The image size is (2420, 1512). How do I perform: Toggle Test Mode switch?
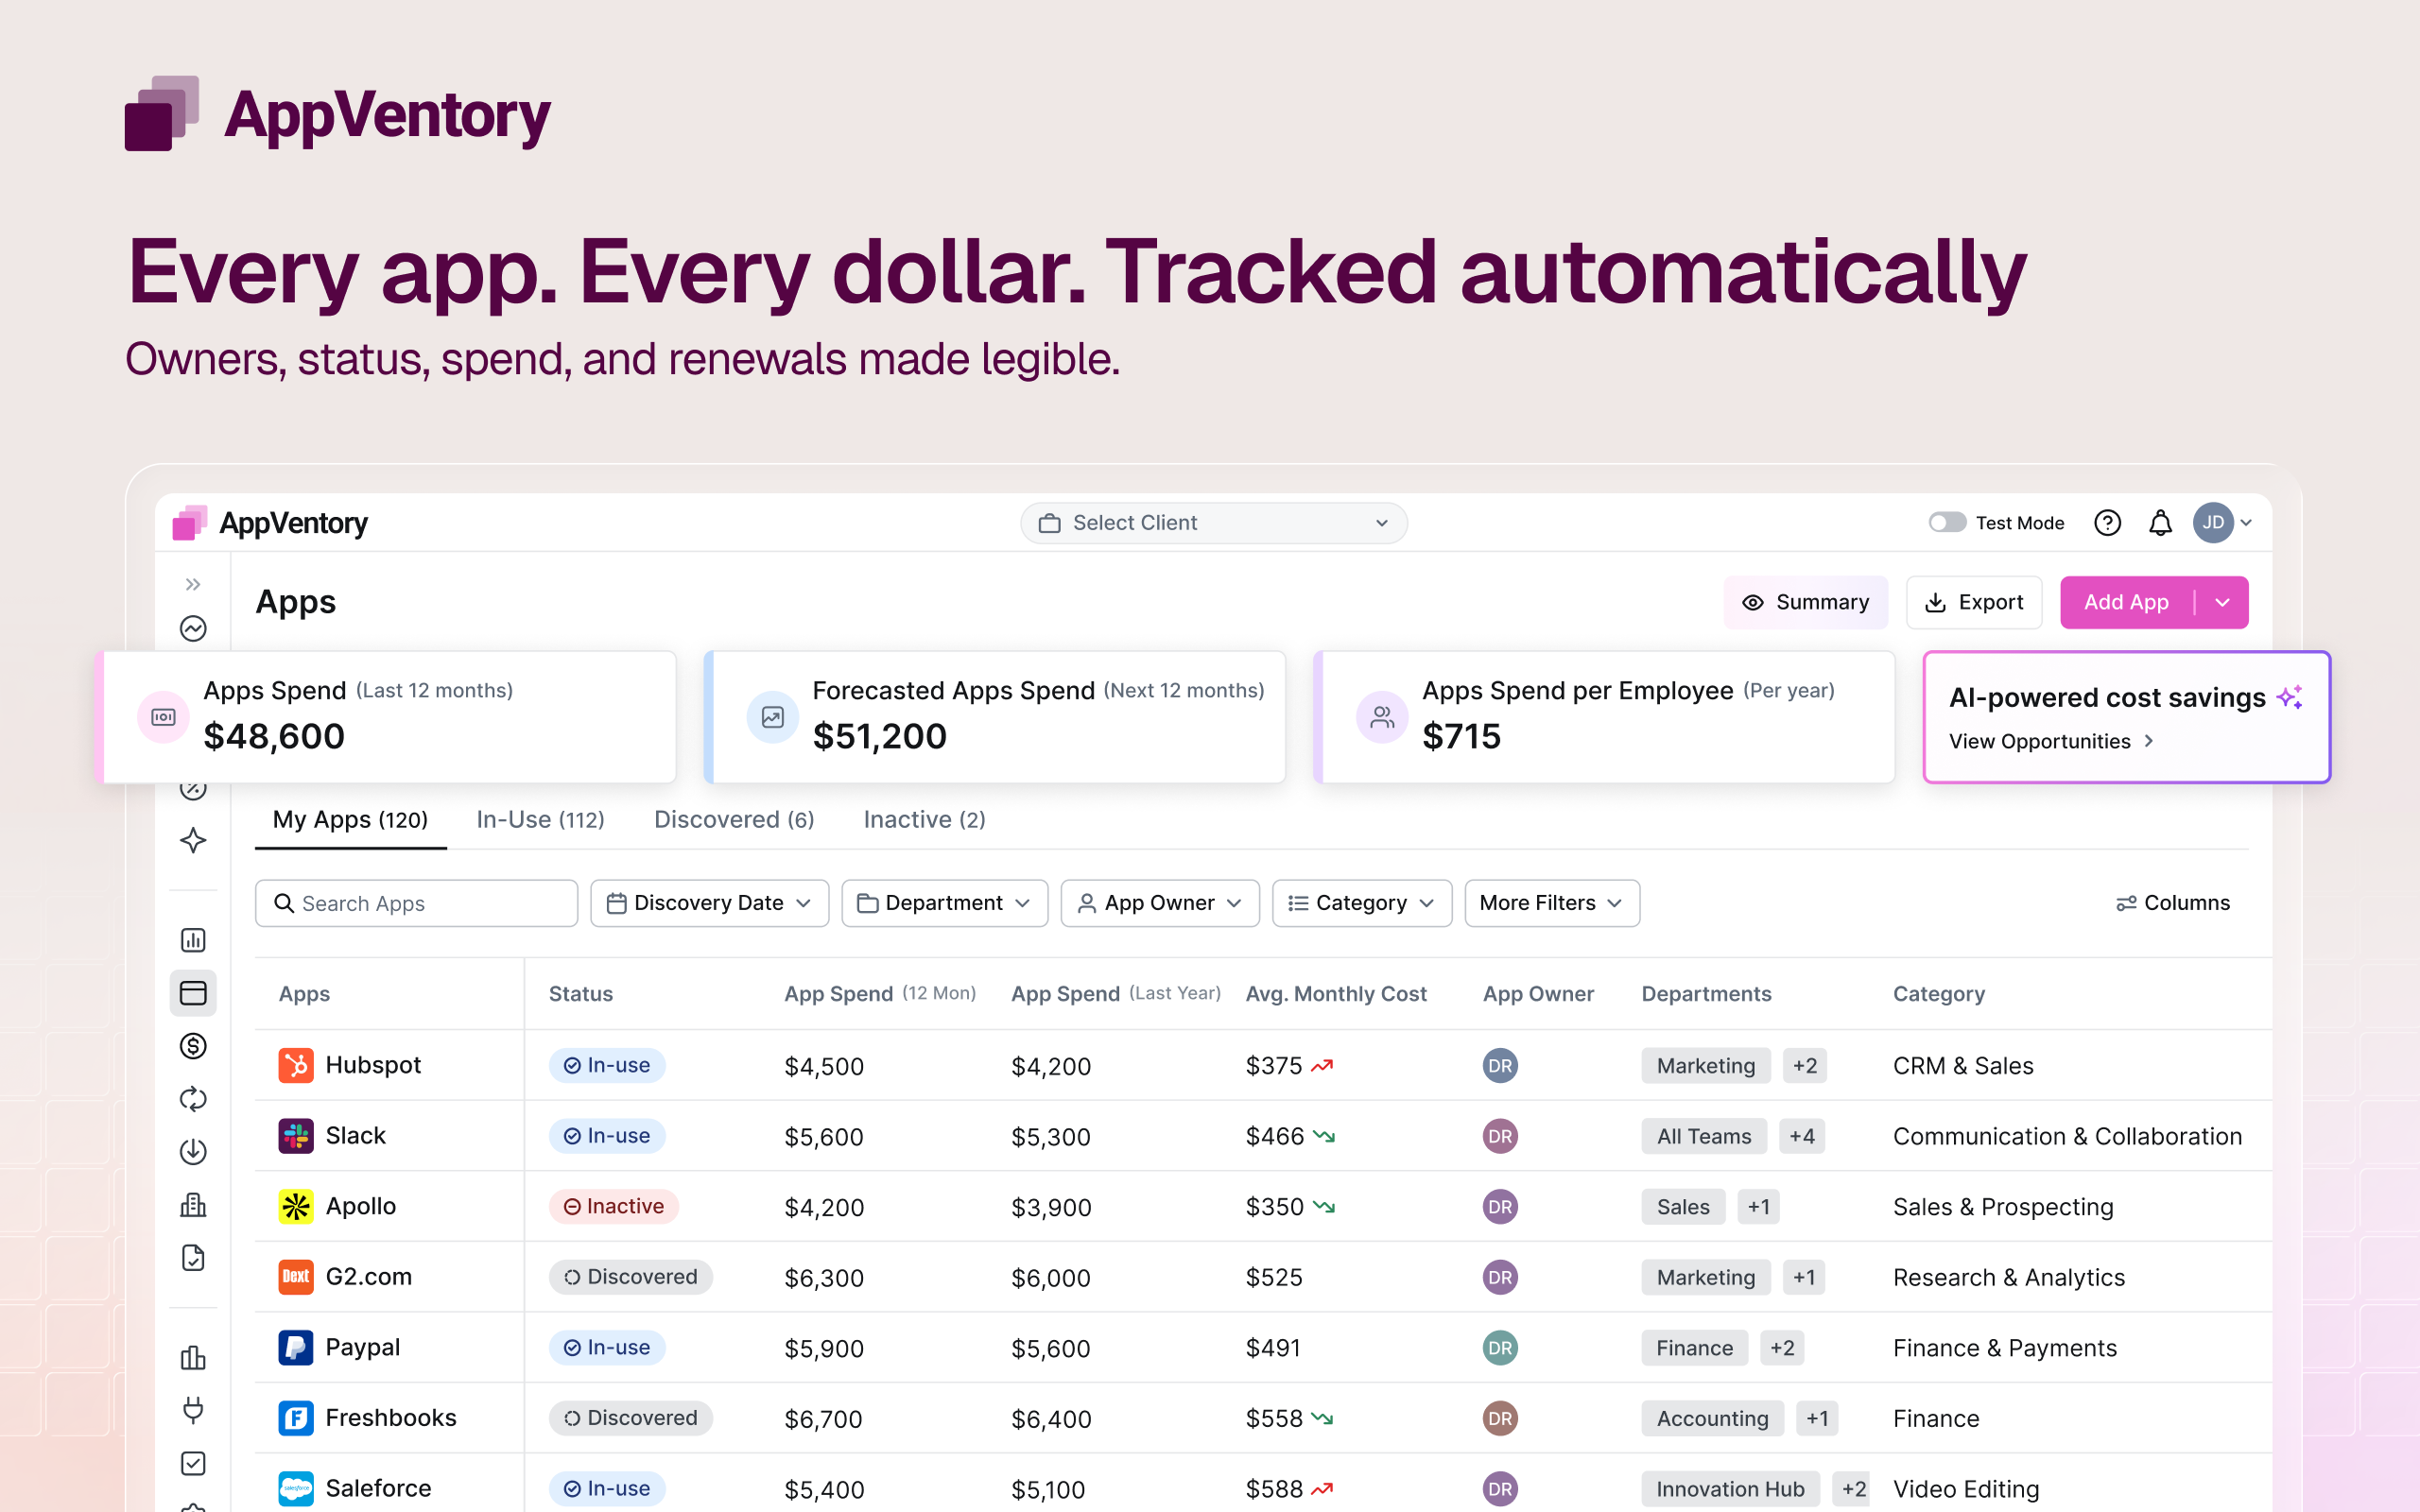coord(1946,523)
